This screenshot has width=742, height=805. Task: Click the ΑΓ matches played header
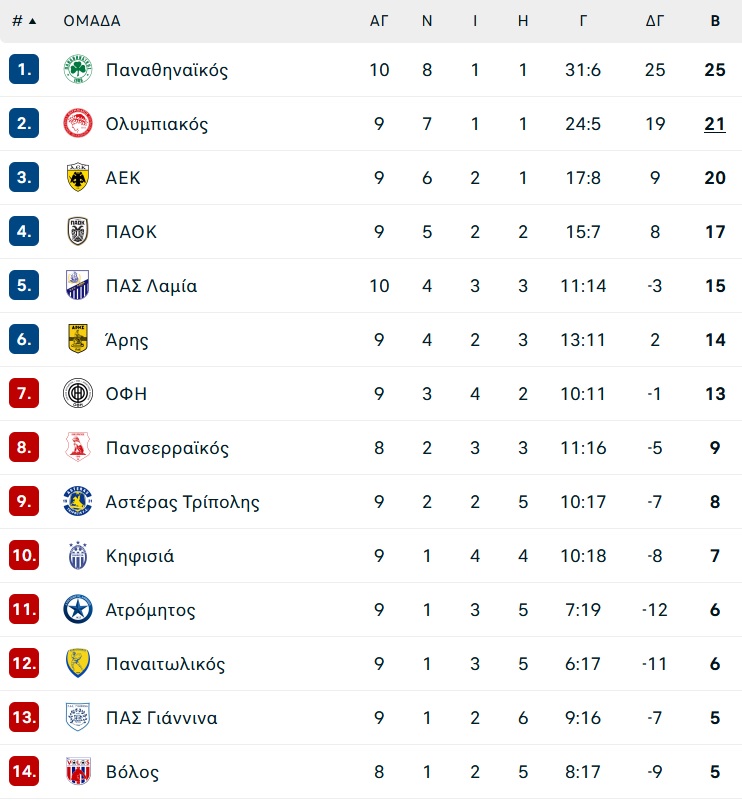point(379,21)
